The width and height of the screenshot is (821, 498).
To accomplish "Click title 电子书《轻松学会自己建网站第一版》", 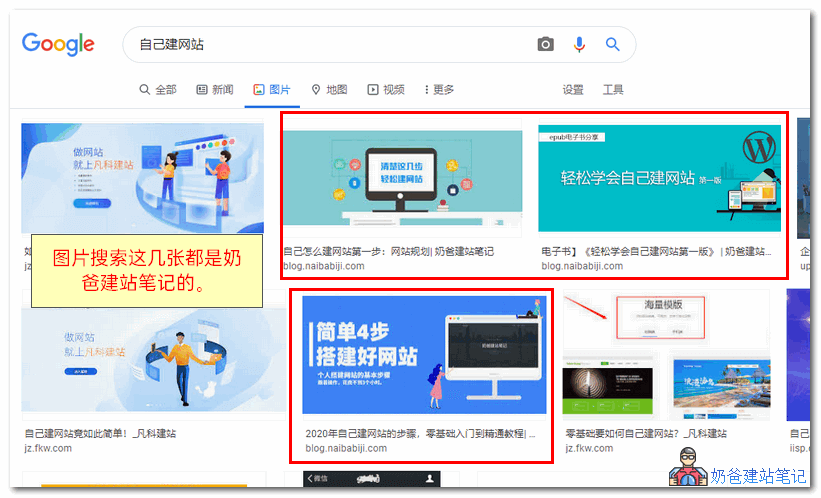I will [656, 251].
